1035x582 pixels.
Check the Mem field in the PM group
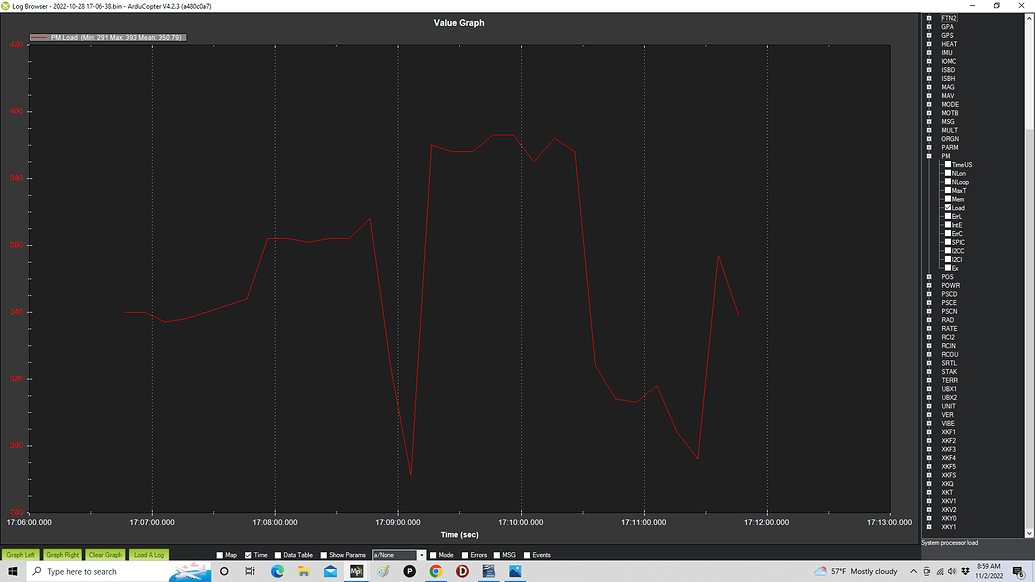pyautogui.click(x=947, y=199)
